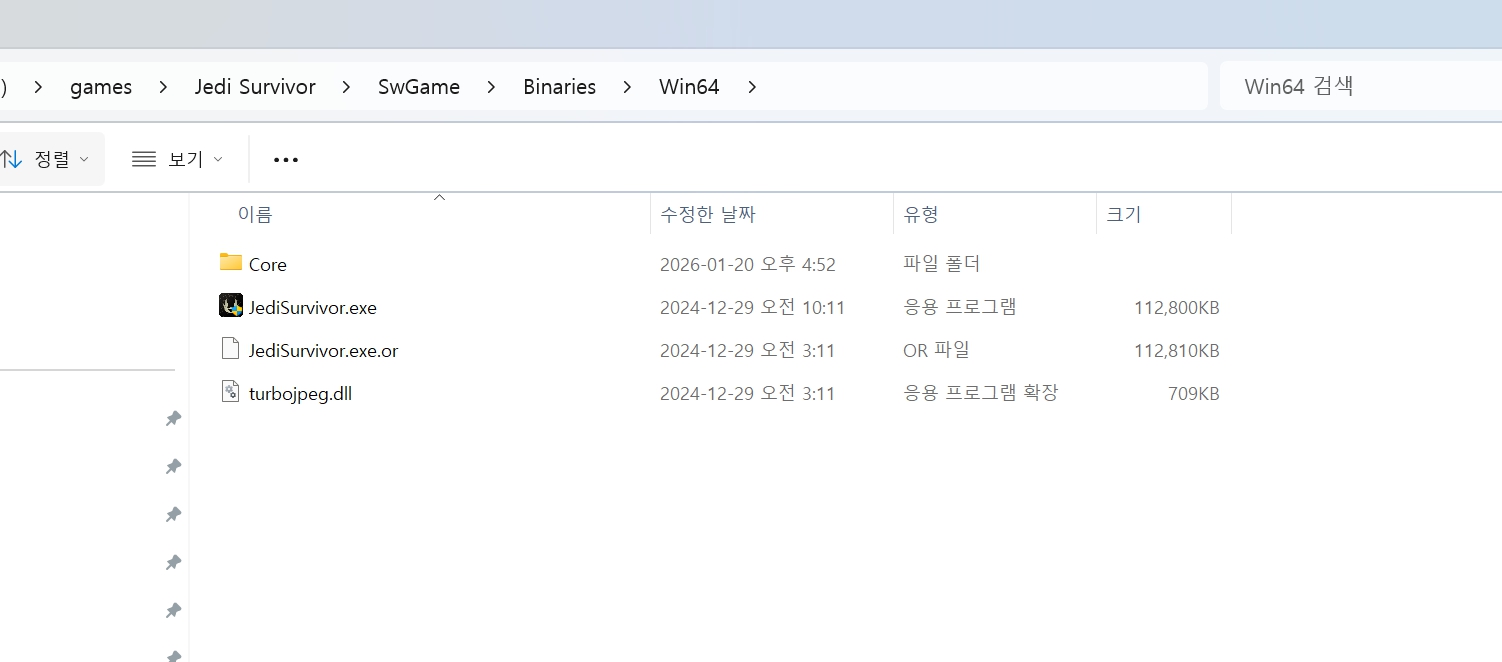
Task: Click date 2024-12-29 오전 10:11
Action: click(x=752, y=308)
